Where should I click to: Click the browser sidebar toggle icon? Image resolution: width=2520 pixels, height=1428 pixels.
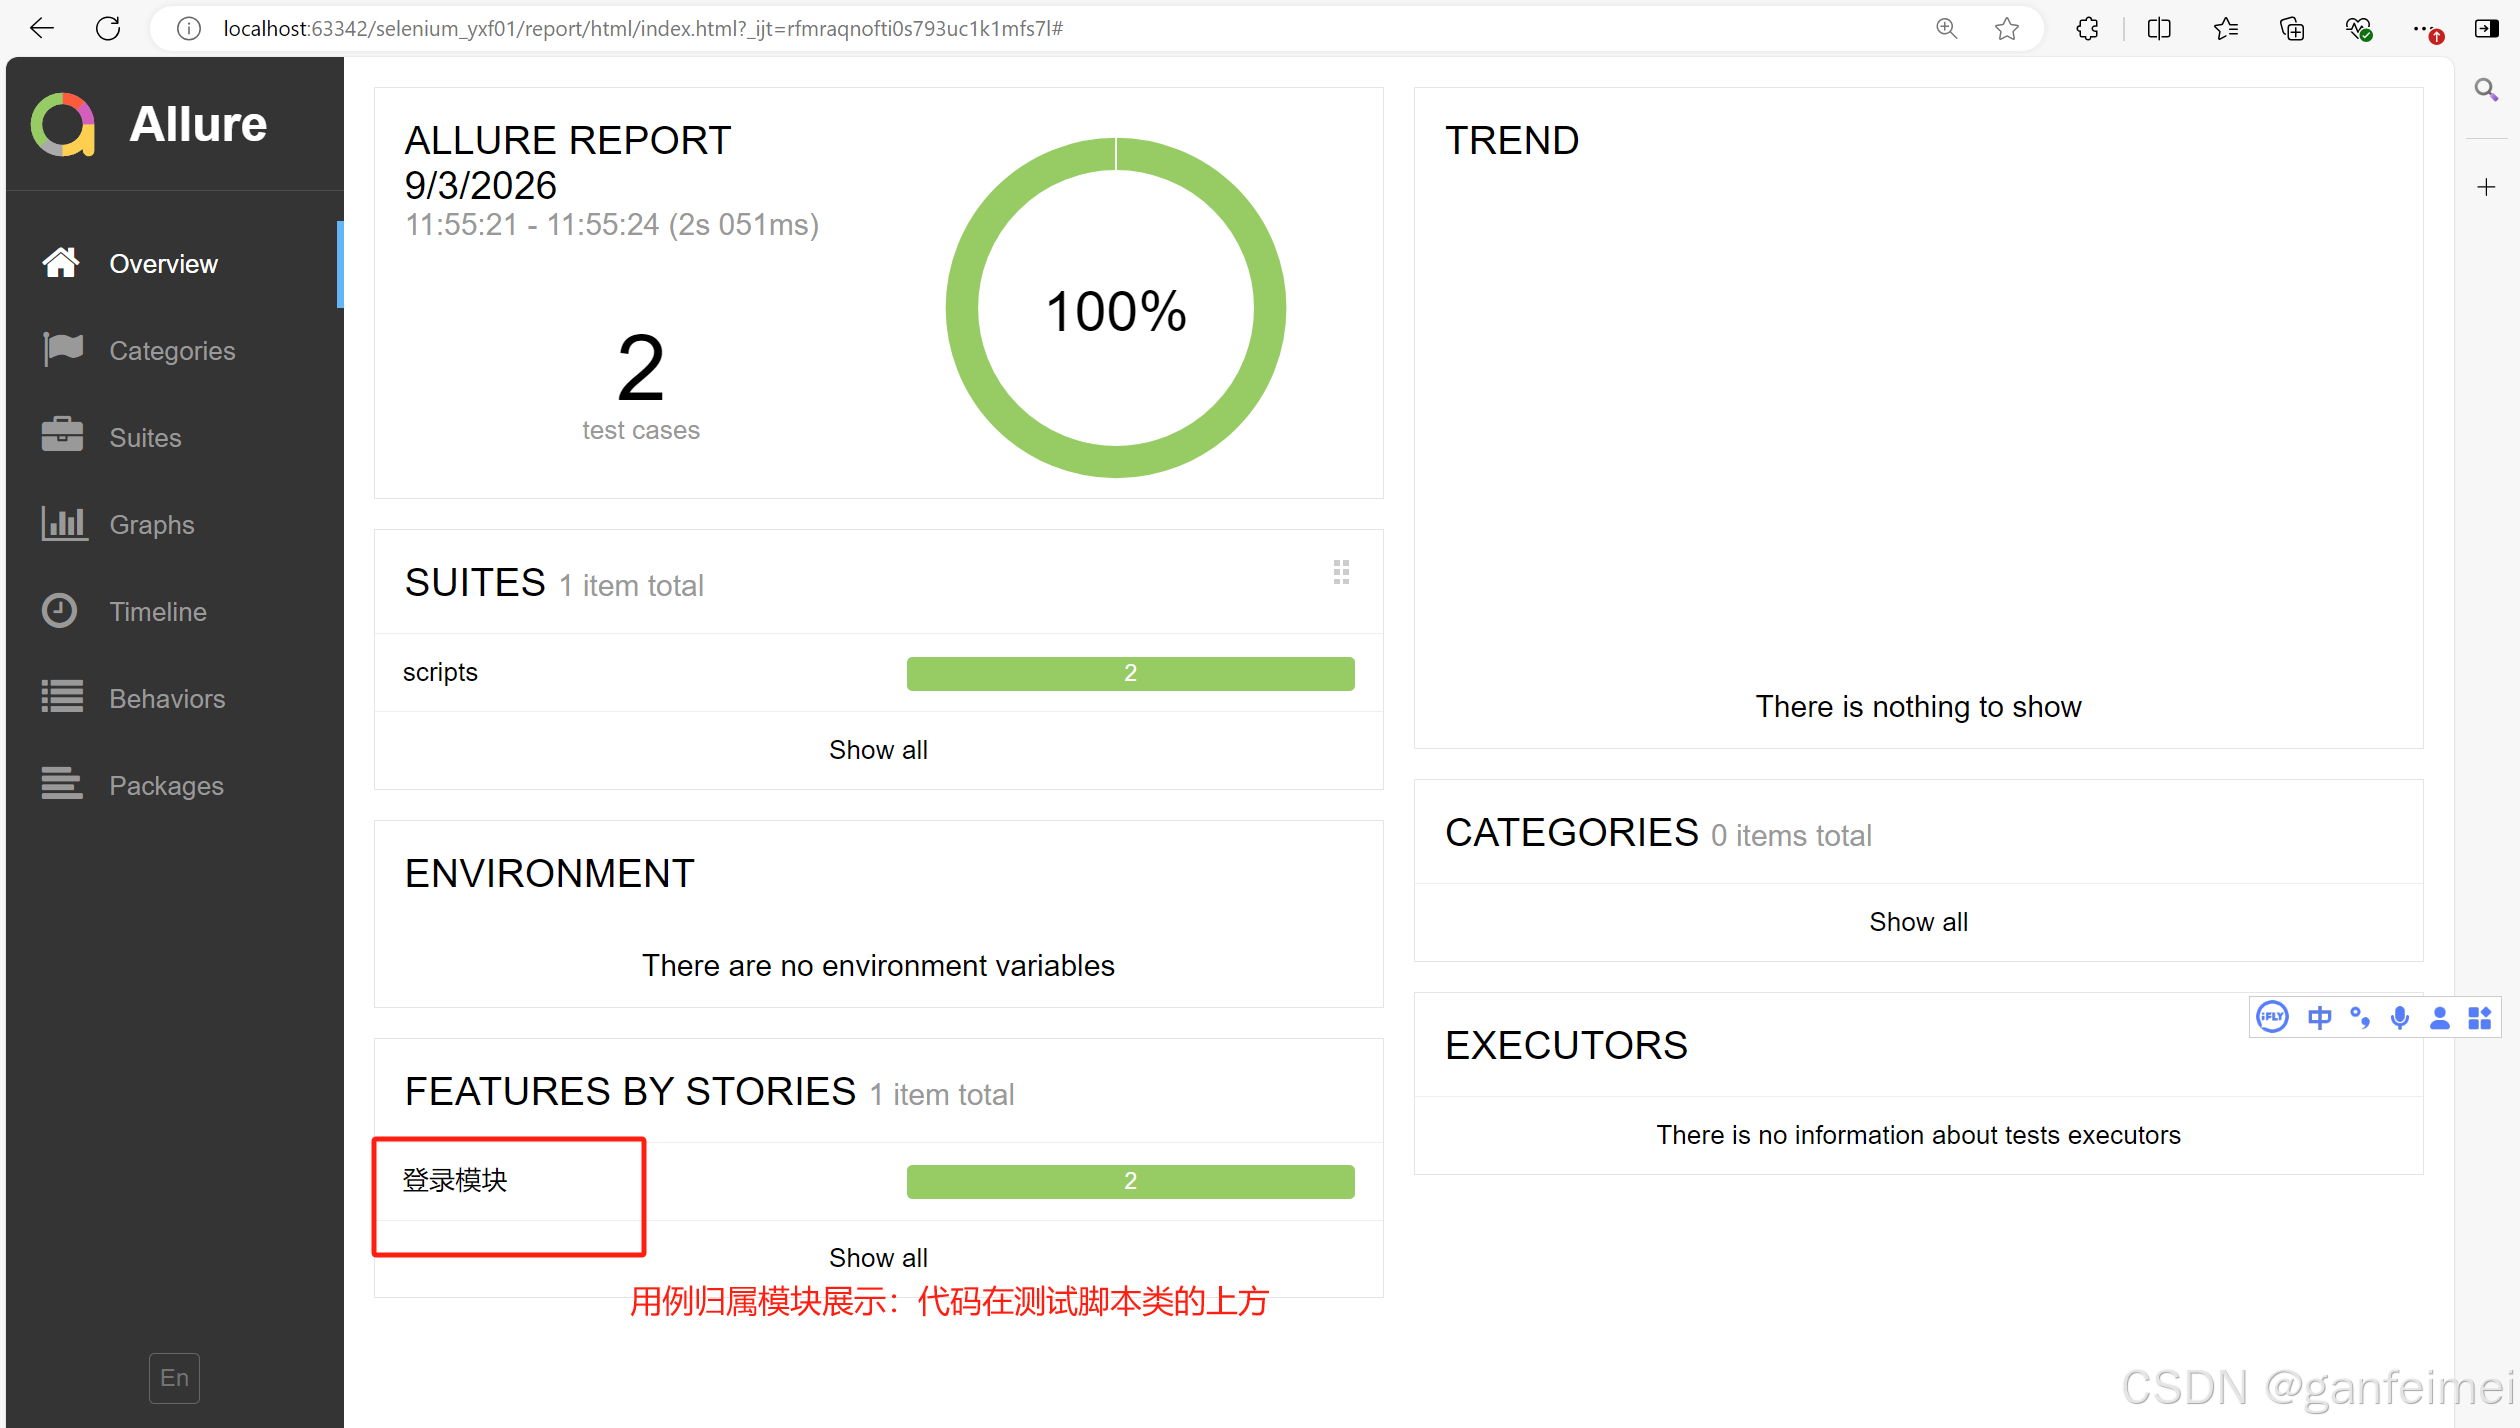click(x=2486, y=29)
